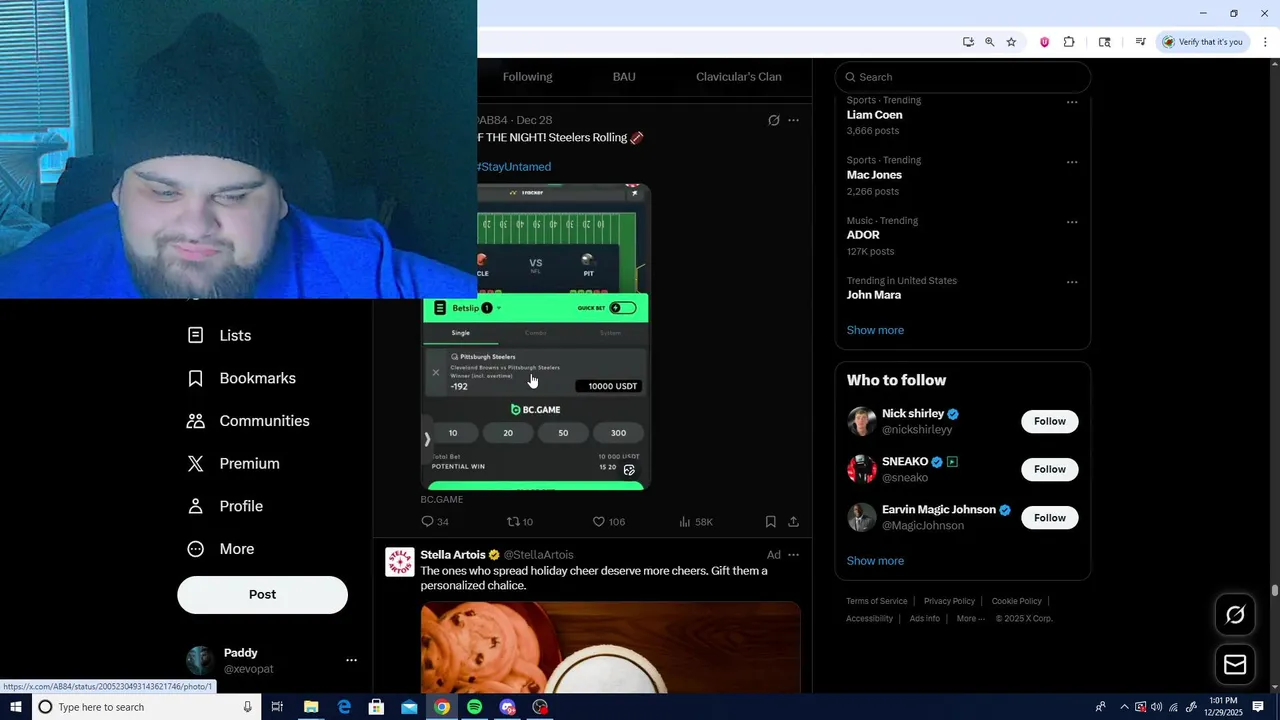Viewport: 1280px width, 720px height.
Task: Toggle the Quick Bet switch in betslip image
Action: click(622, 308)
